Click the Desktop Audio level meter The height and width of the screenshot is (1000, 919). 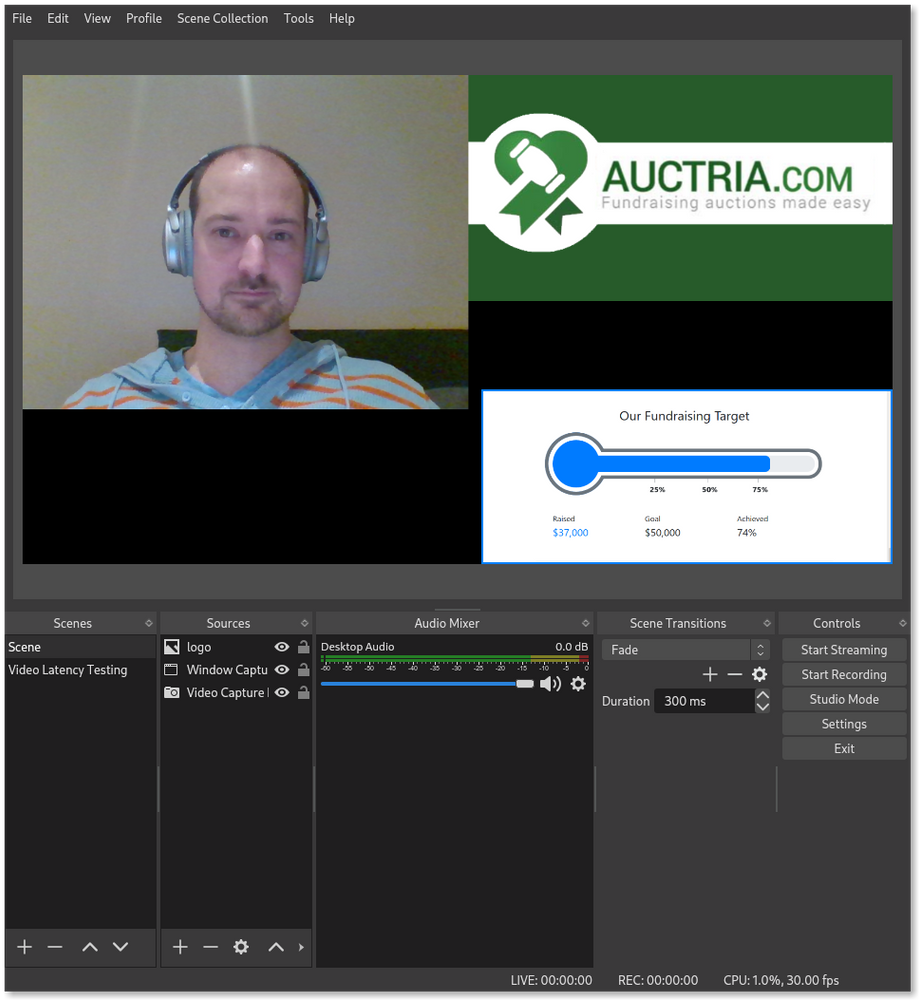click(455, 659)
